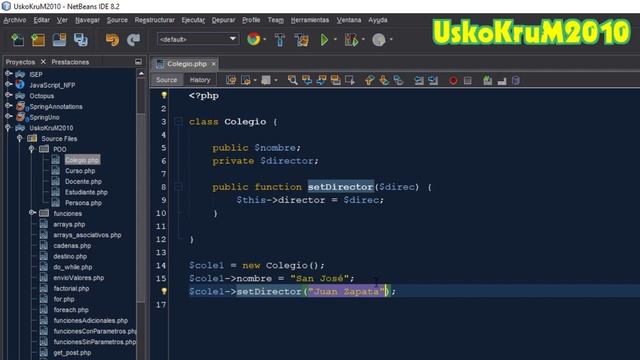Minimize the Proyectos panel group

pyautogui.click(x=138, y=62)
